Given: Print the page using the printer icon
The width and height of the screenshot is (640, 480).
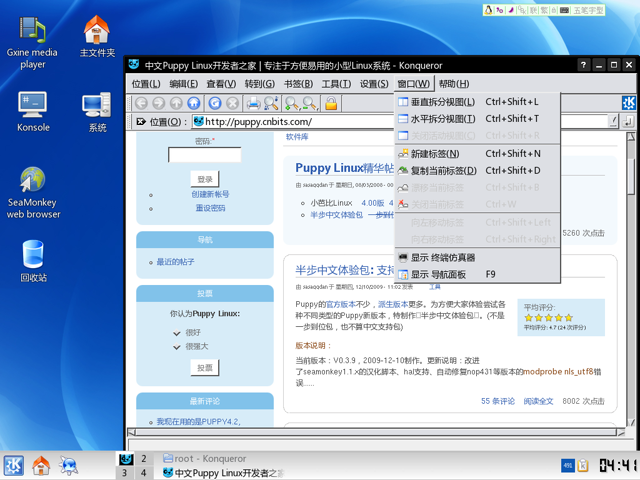Looking at the screenshot, I should pos(253,103).
